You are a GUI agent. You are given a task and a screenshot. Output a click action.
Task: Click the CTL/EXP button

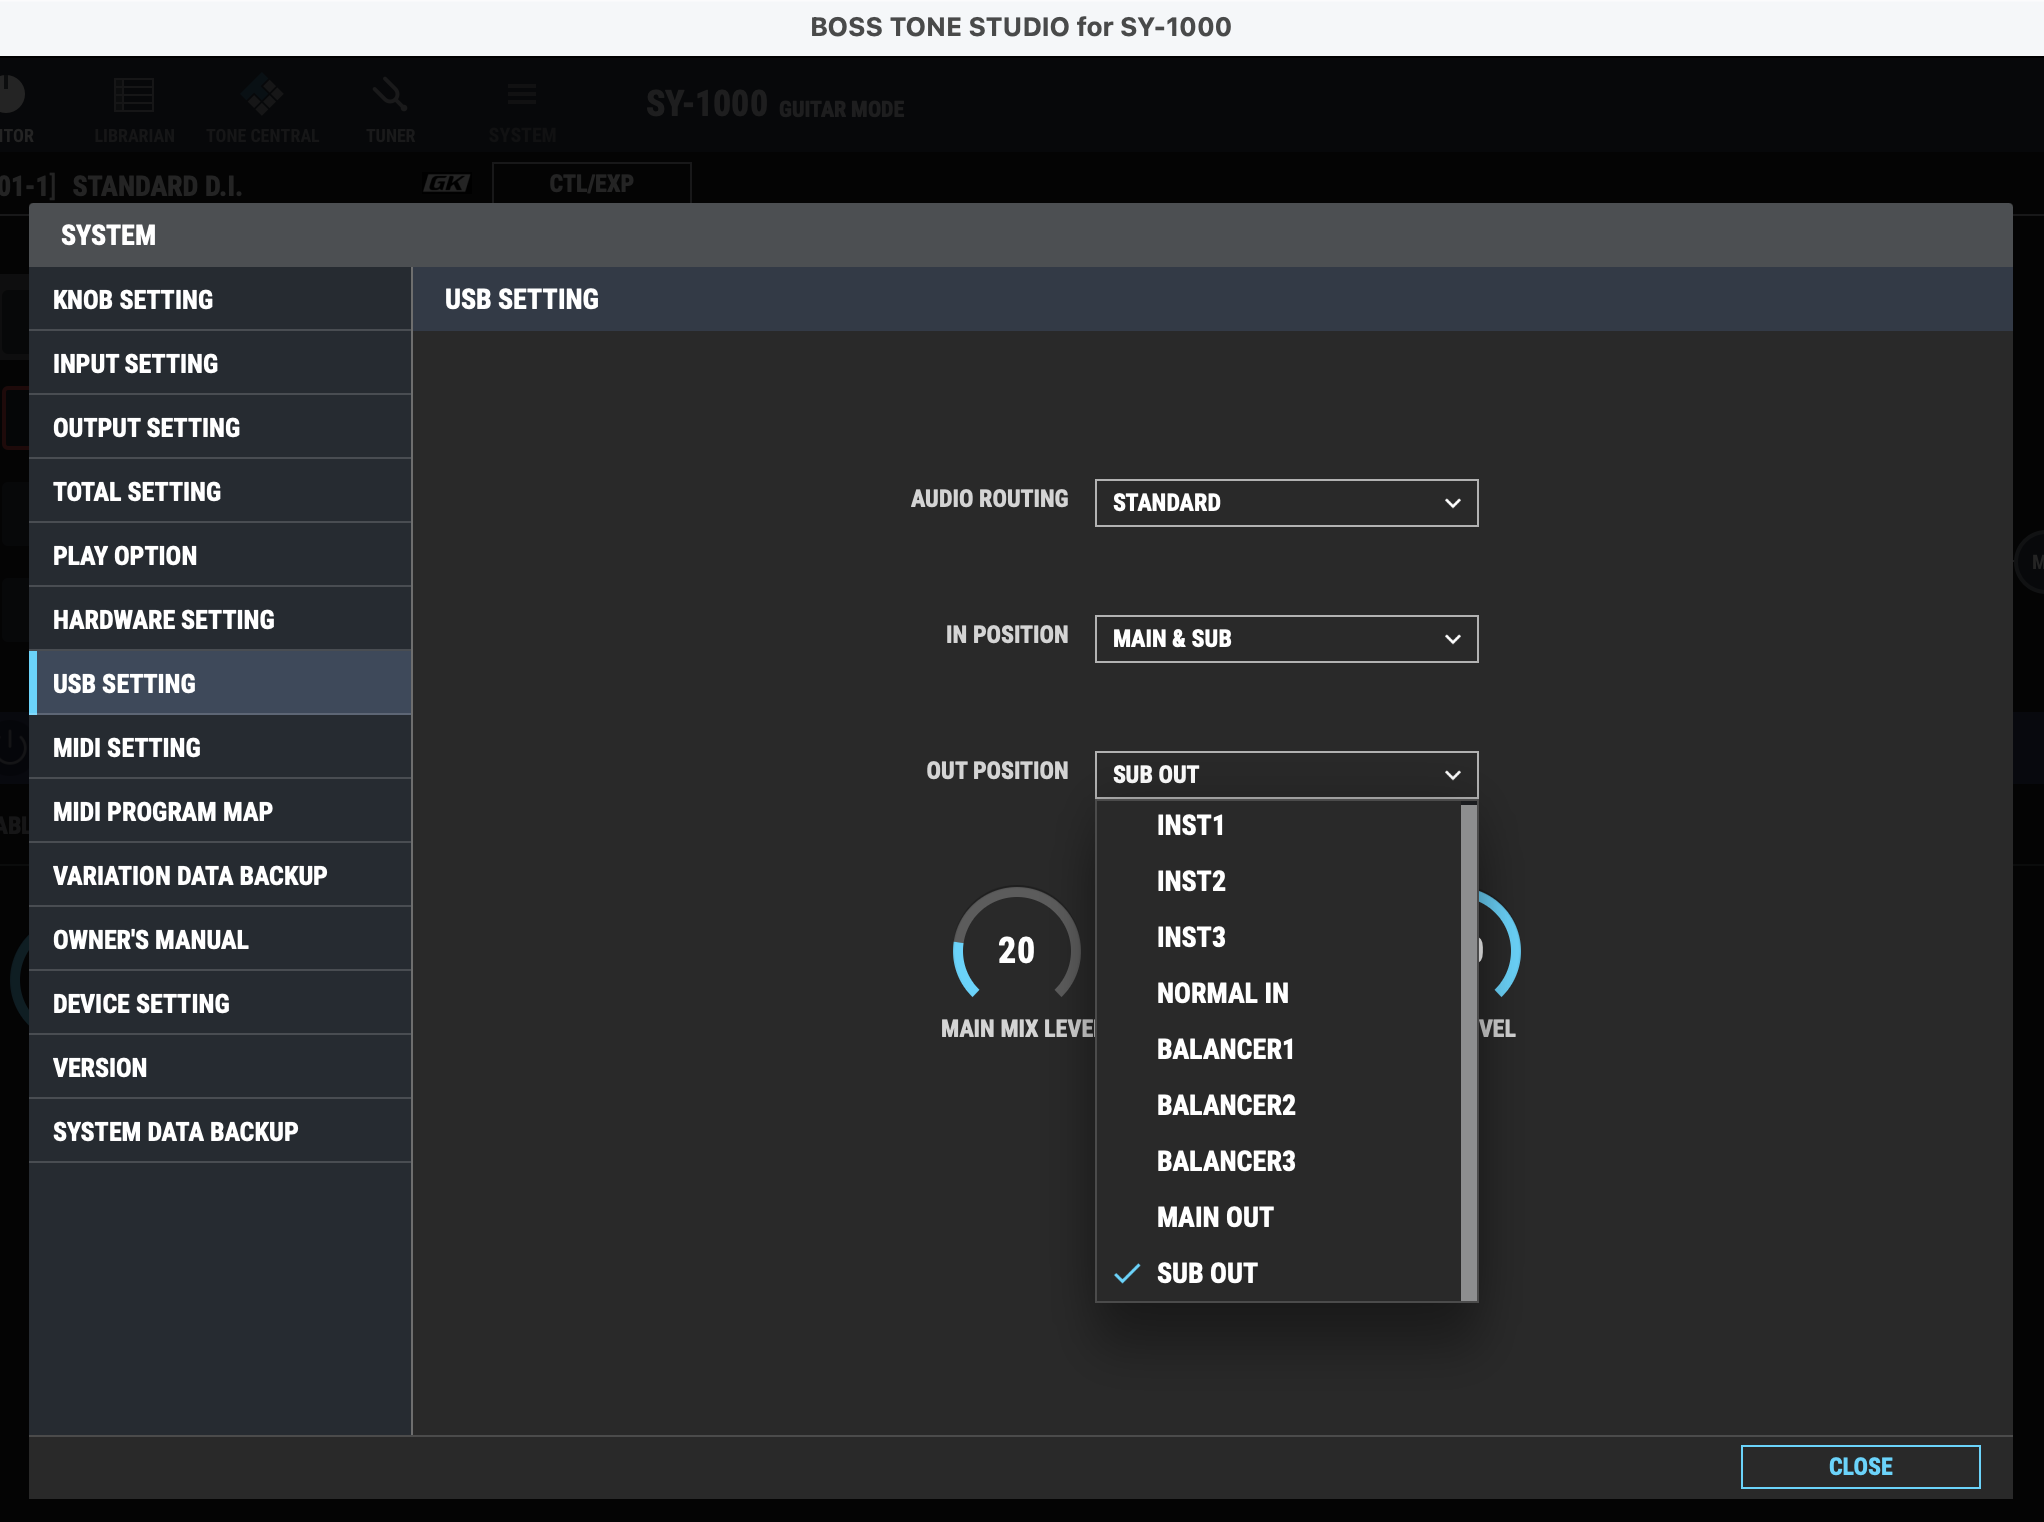coord(591,184)
